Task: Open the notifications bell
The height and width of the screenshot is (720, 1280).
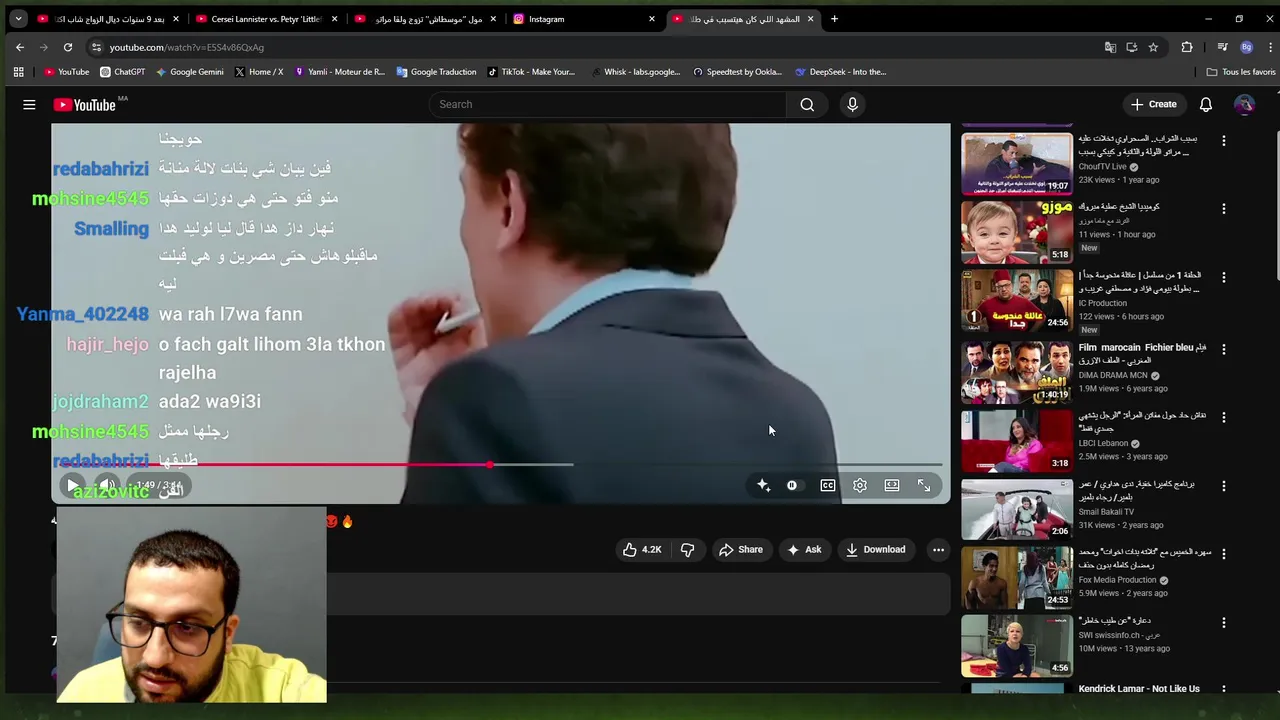Action: coord(1206,104)
